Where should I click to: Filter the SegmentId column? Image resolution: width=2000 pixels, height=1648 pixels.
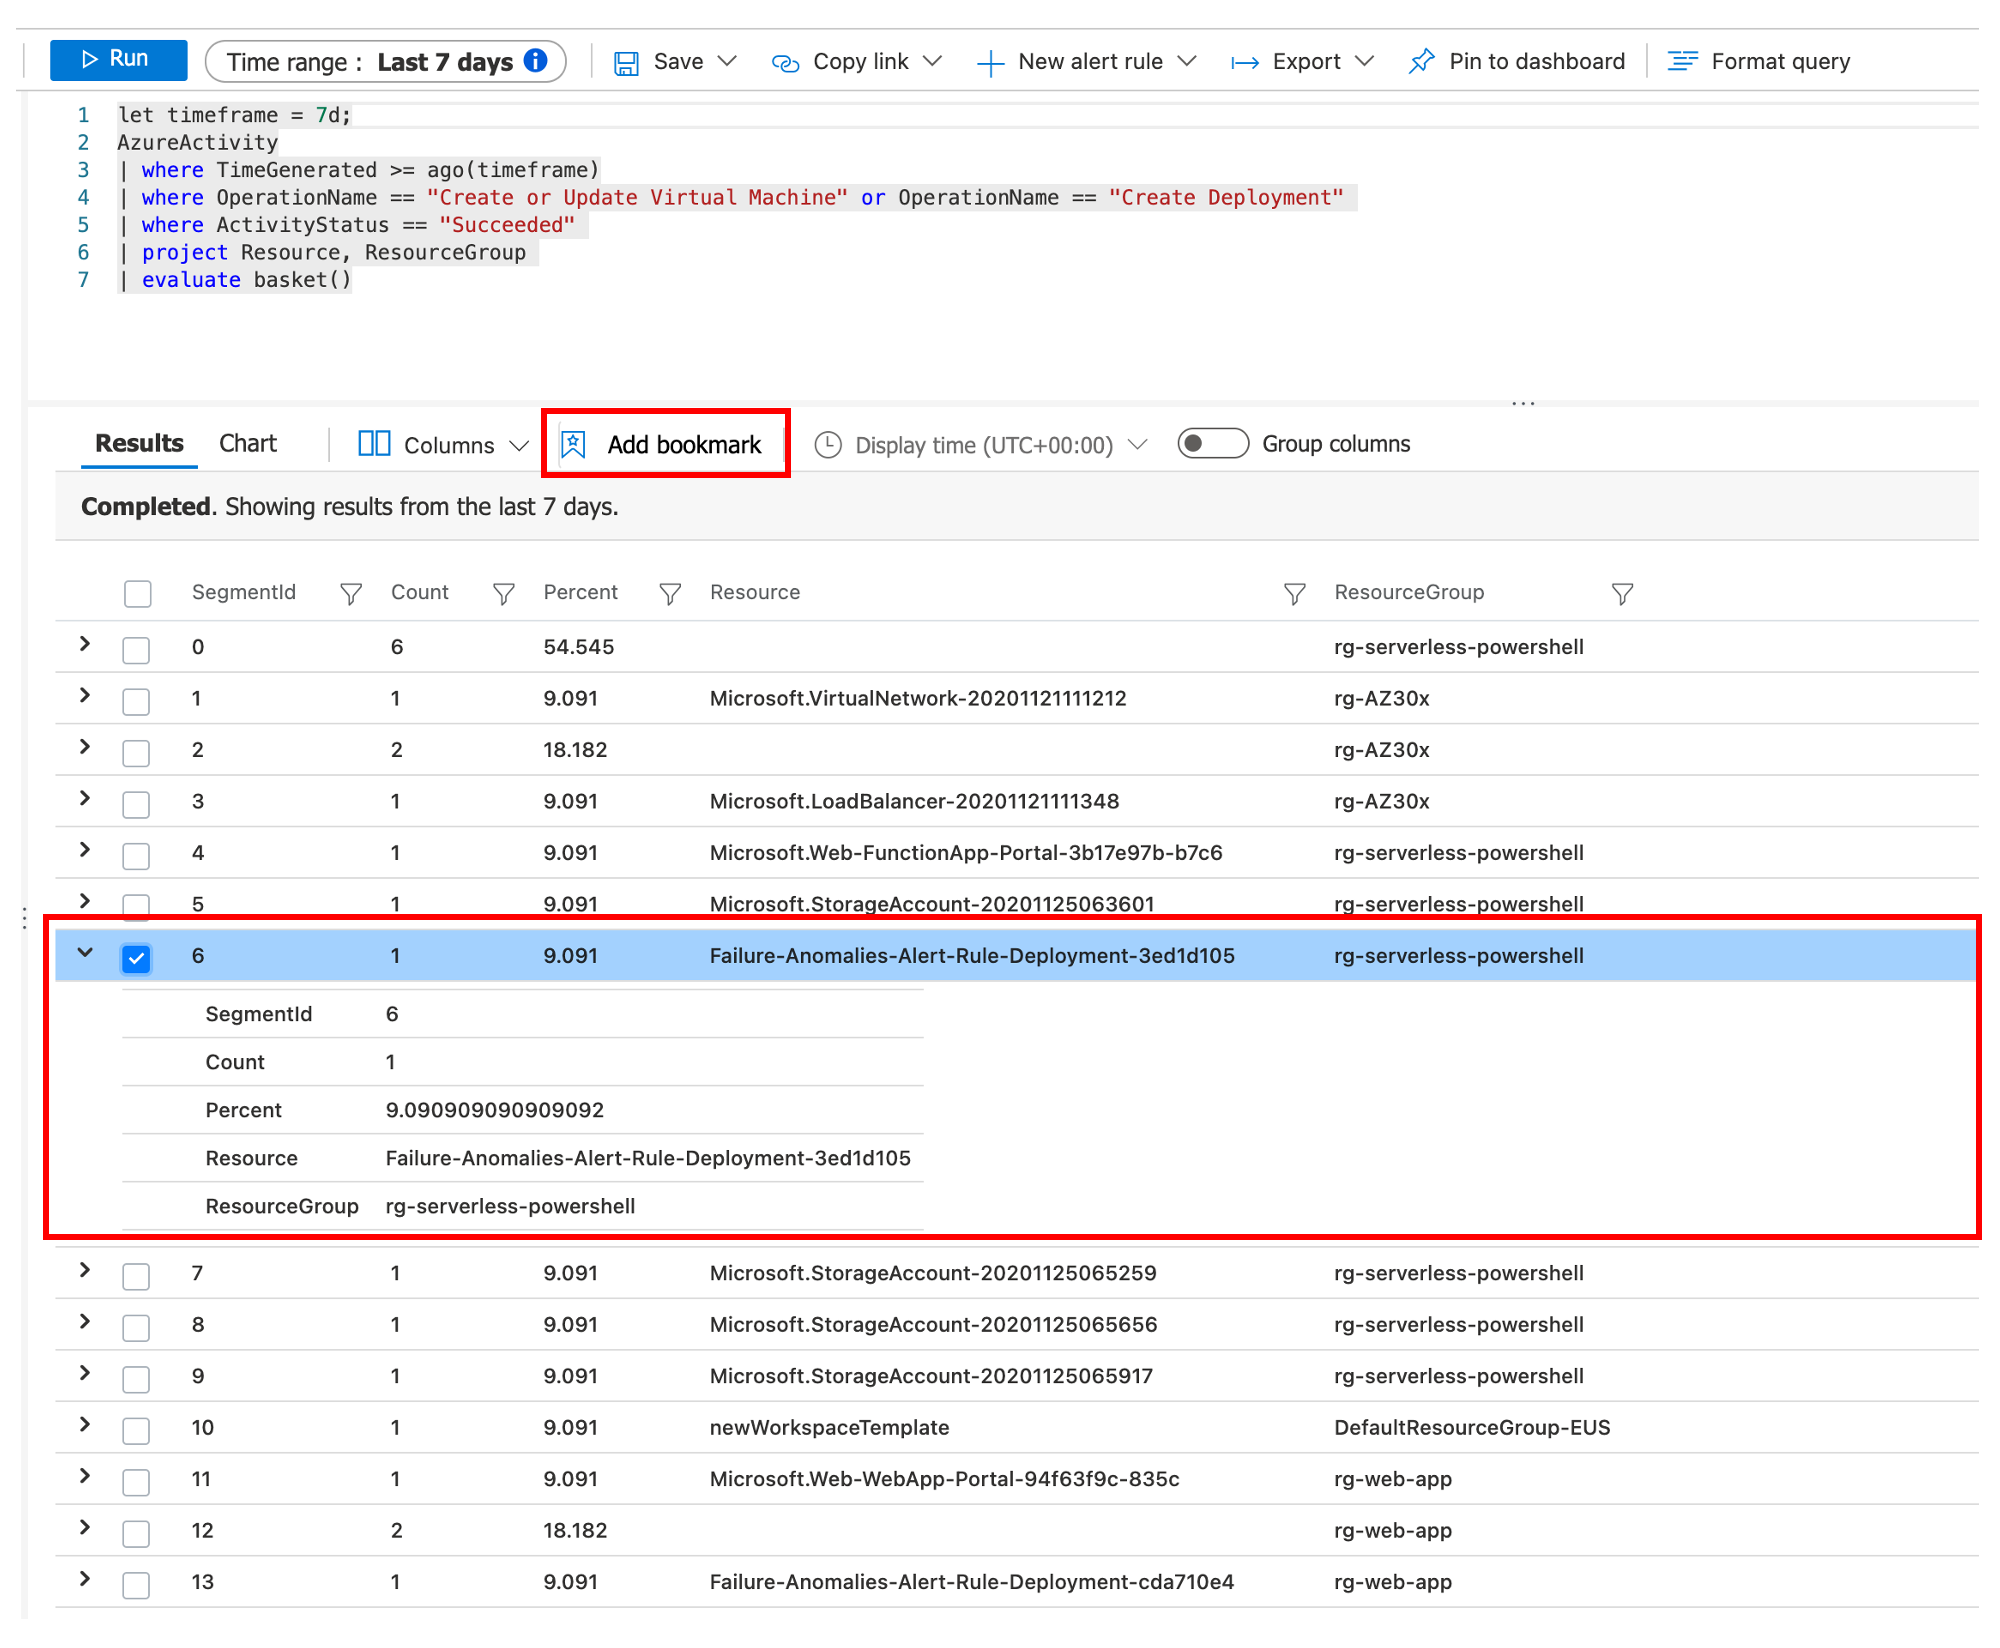tap(350, 594)
